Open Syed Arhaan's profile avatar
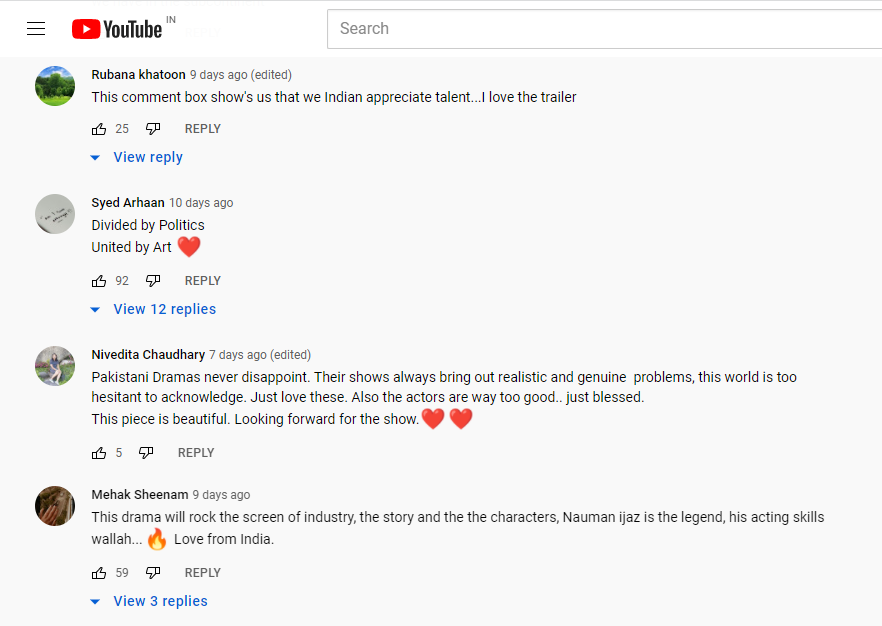This screenshot has width=882, height=626. [x=55, y=214]
